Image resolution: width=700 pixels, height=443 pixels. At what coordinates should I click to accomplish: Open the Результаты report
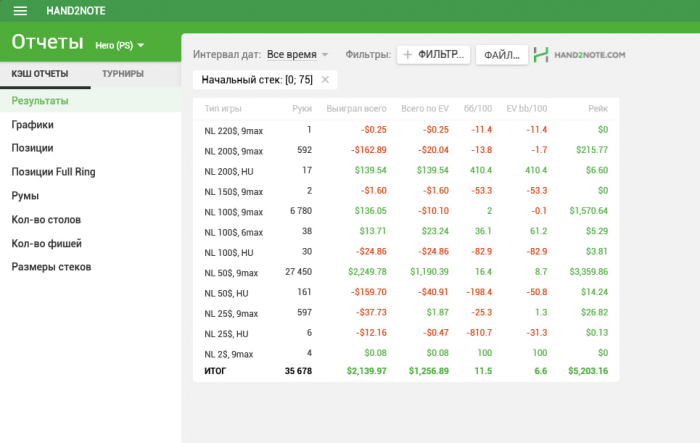point(40,101)
